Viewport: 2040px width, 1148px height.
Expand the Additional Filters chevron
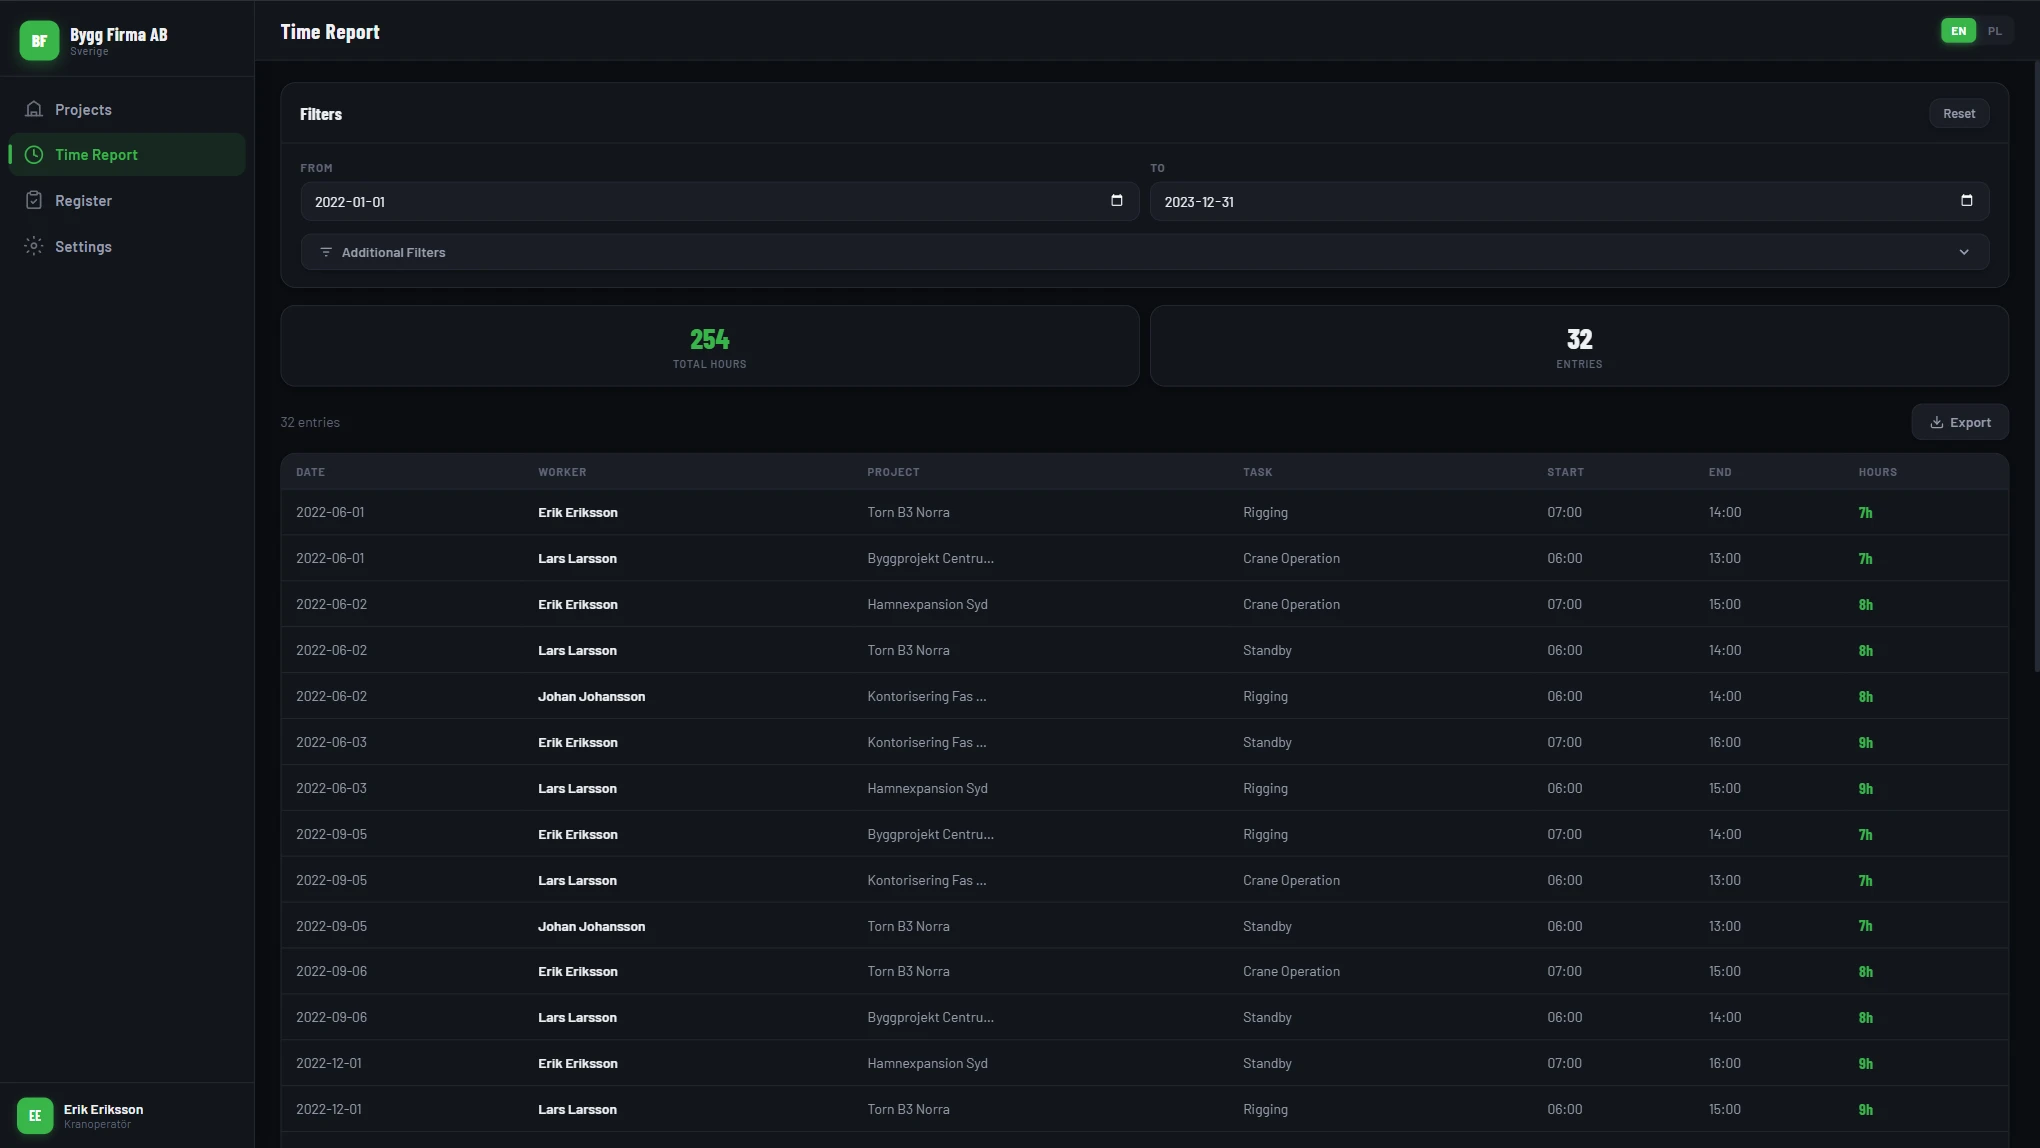coord(1963,253)
